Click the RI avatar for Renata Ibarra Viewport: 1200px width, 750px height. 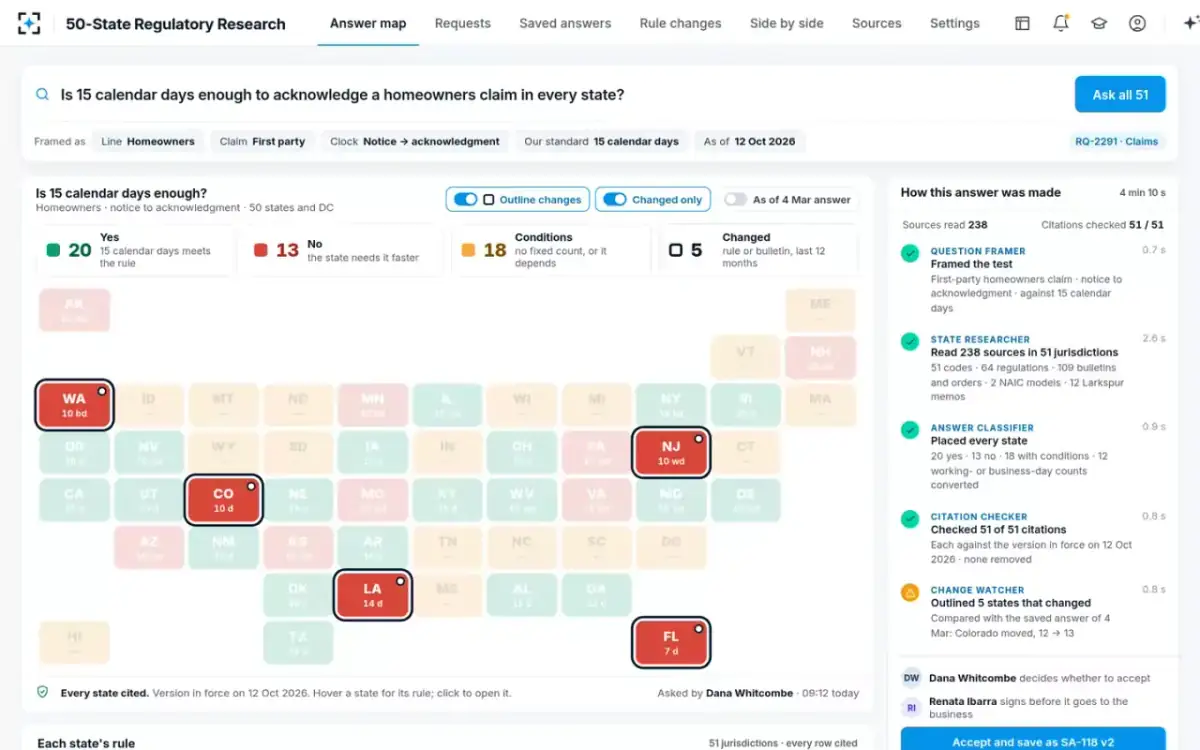pos(911,707)
